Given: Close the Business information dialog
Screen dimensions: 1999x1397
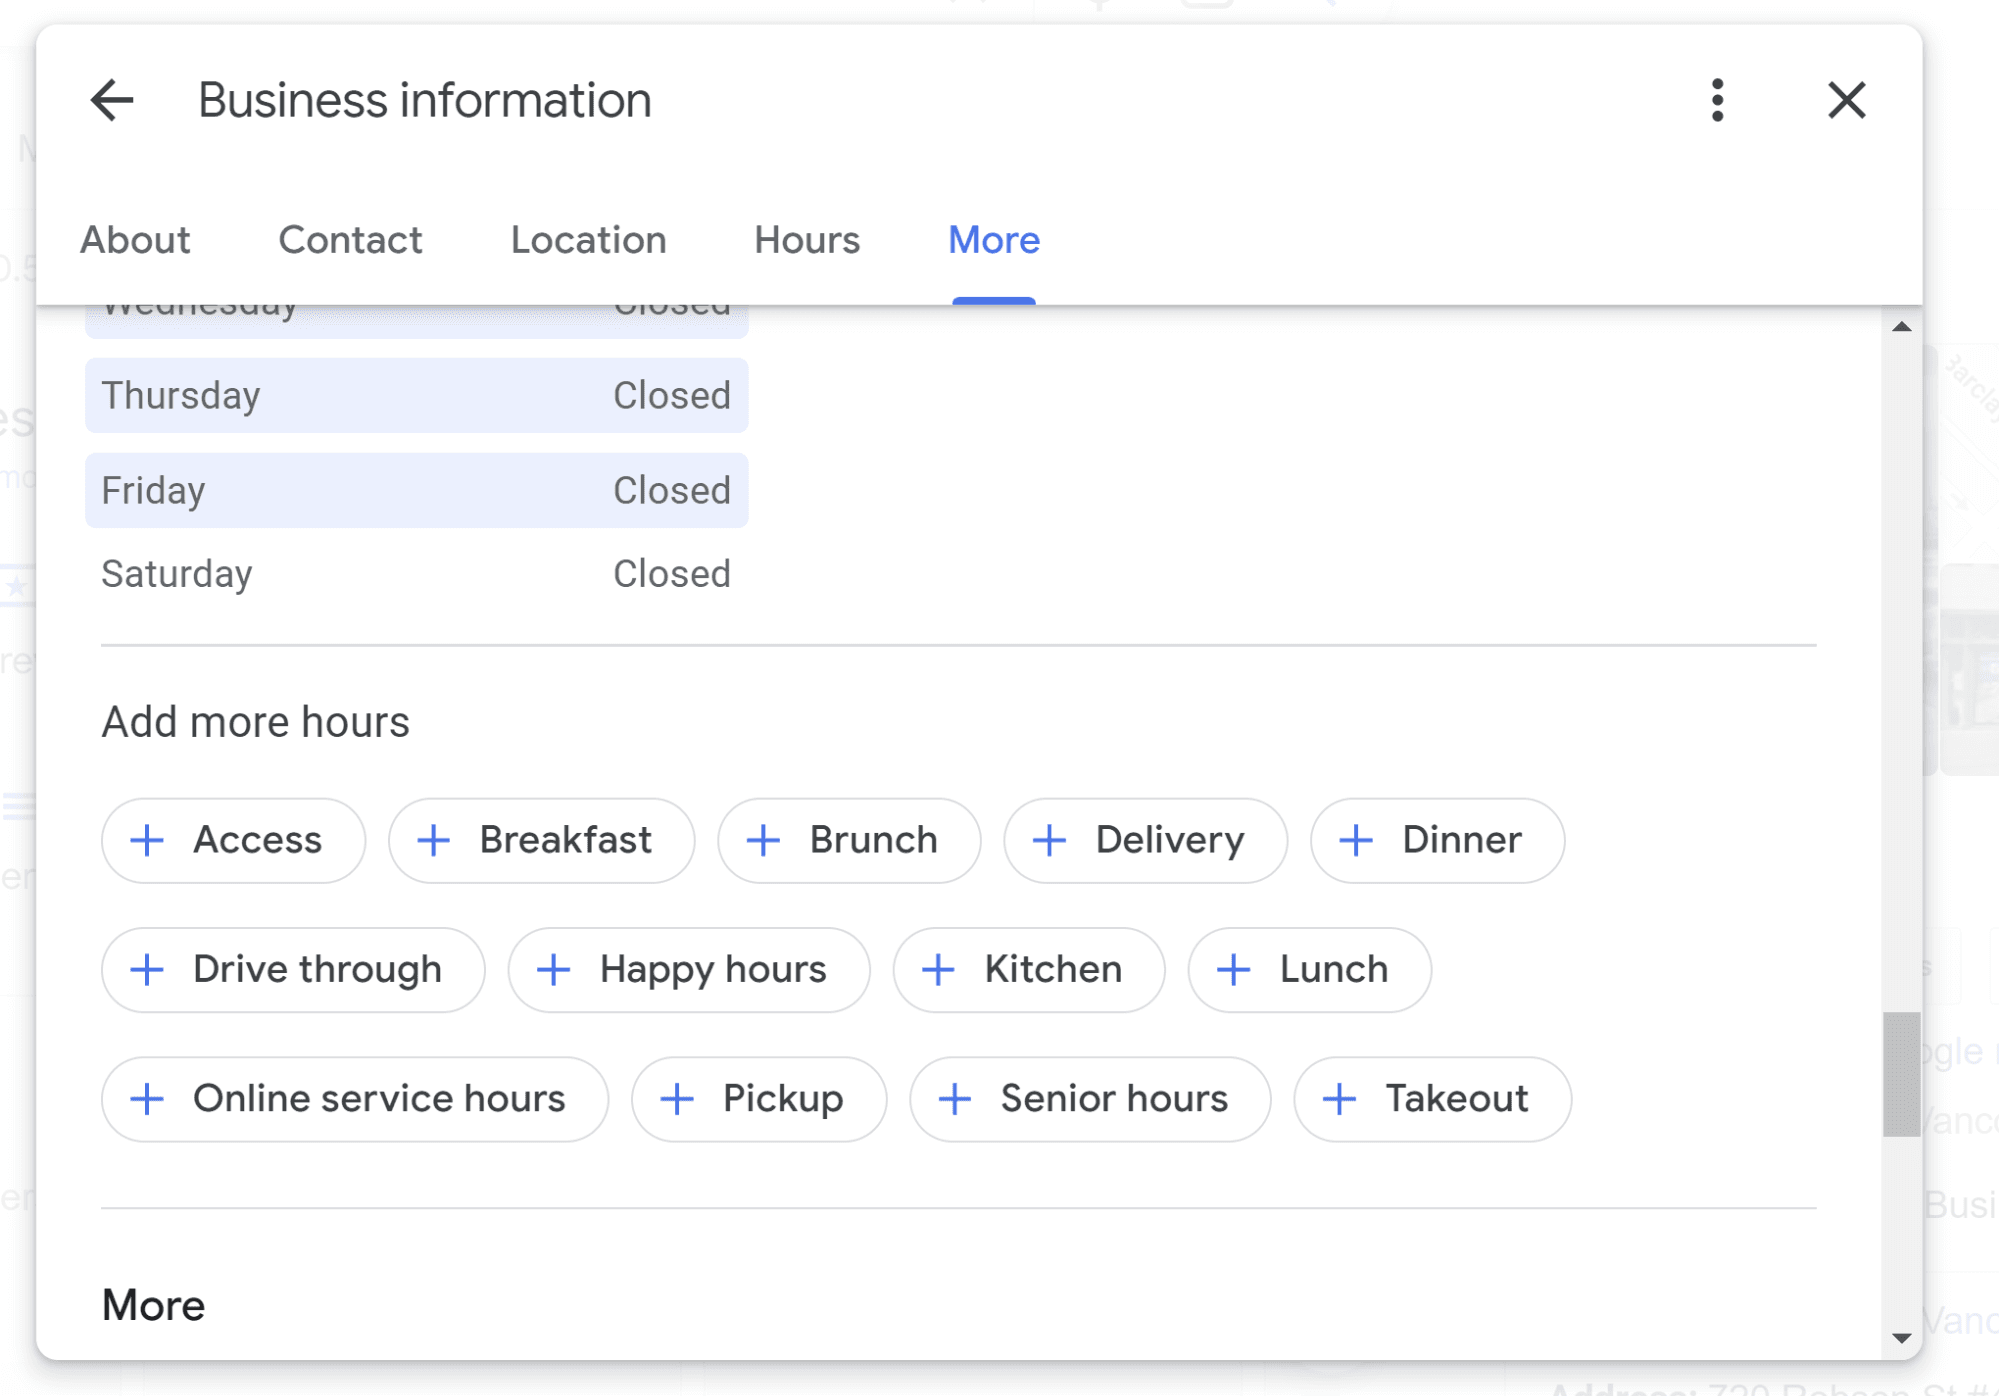Looking at the screenshot, I should (1846, 100).
